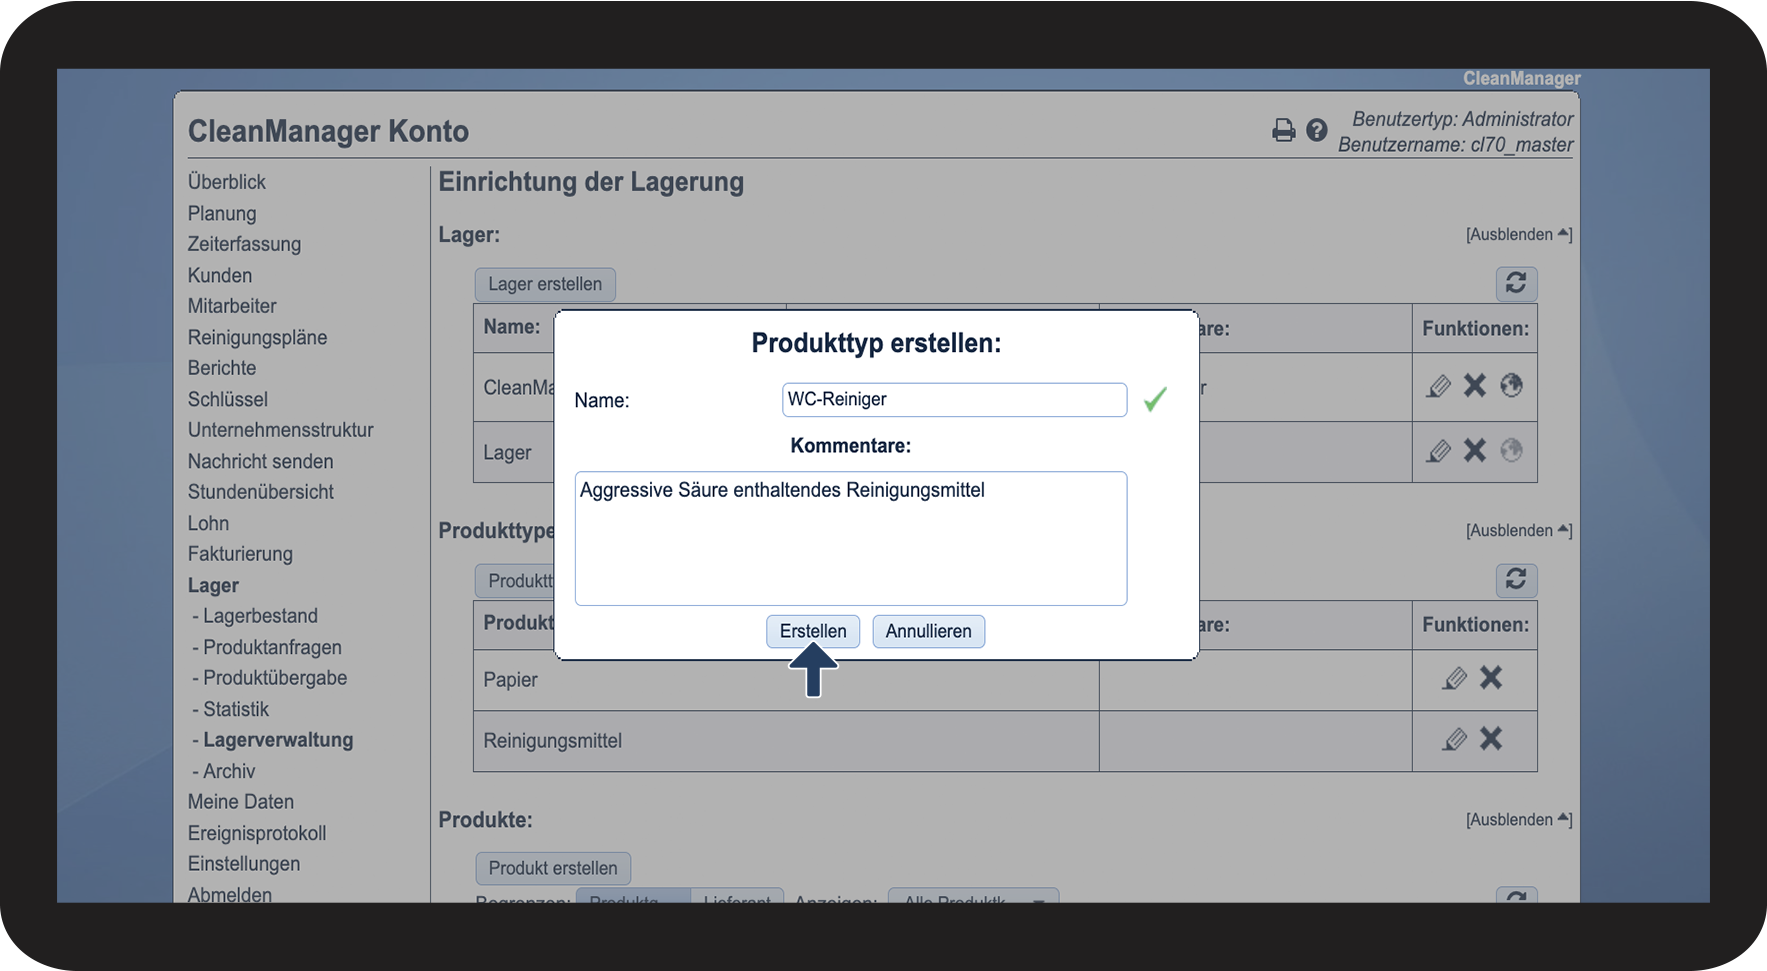Go to Berichte in the sidebar

click(x=222, y=368)
